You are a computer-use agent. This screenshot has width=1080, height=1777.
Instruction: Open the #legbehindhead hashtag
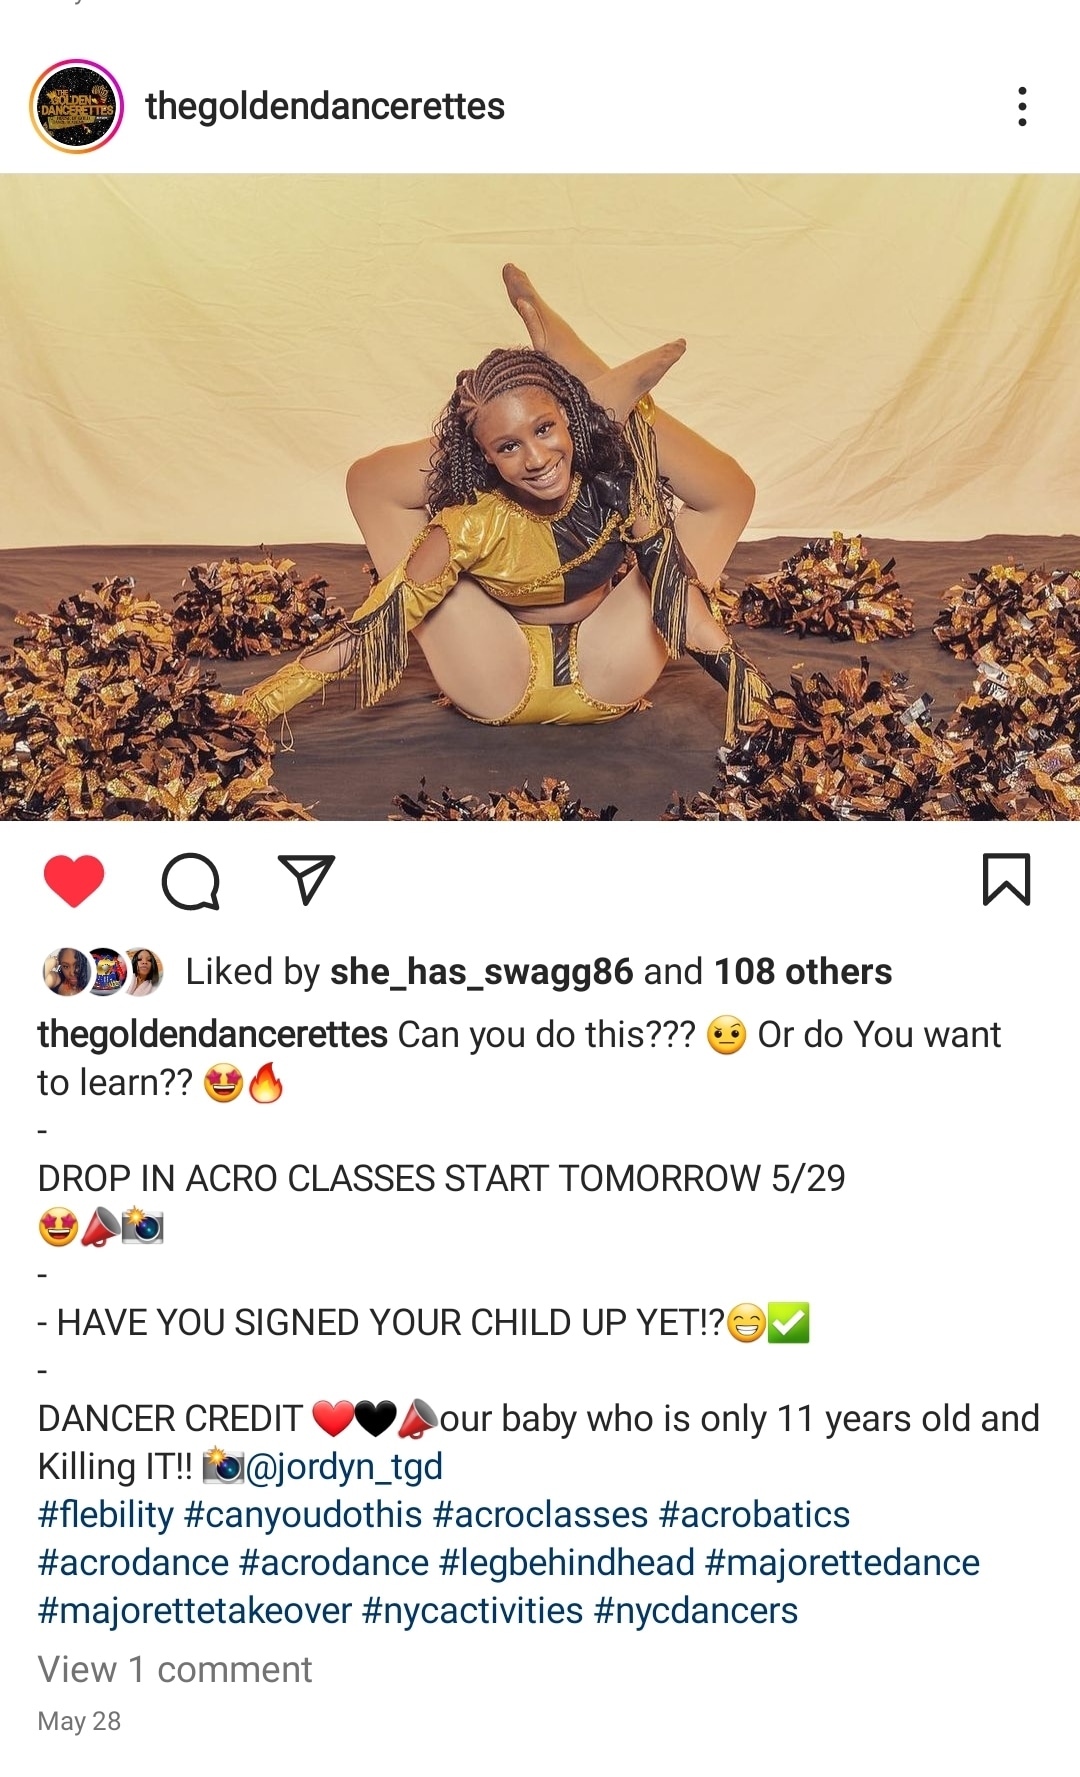pyautogui.click(x=567, y=1563)
